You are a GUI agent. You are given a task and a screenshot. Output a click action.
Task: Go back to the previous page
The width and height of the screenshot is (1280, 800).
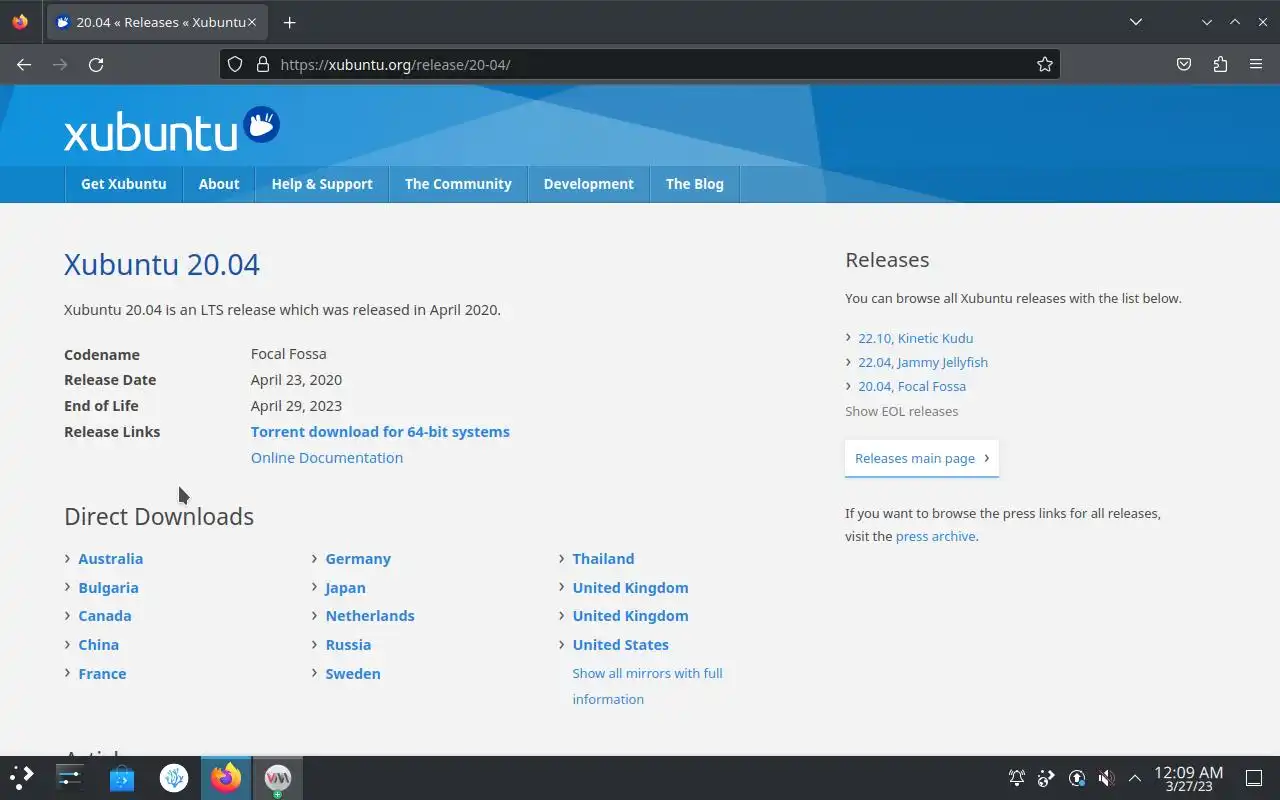click(x=24, y=64)
